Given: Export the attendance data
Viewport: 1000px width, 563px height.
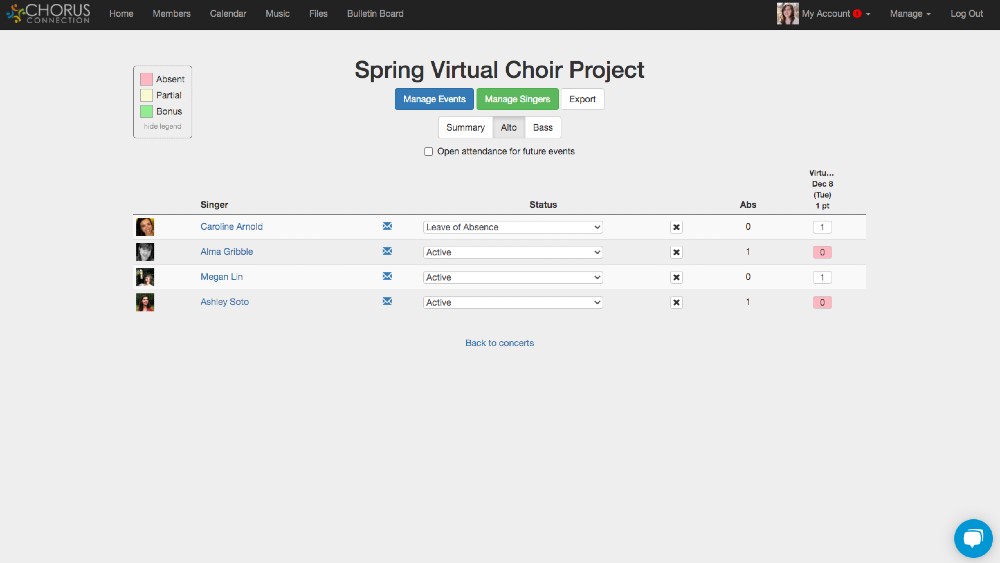Looking at the screenshot, I should point(582,99).
